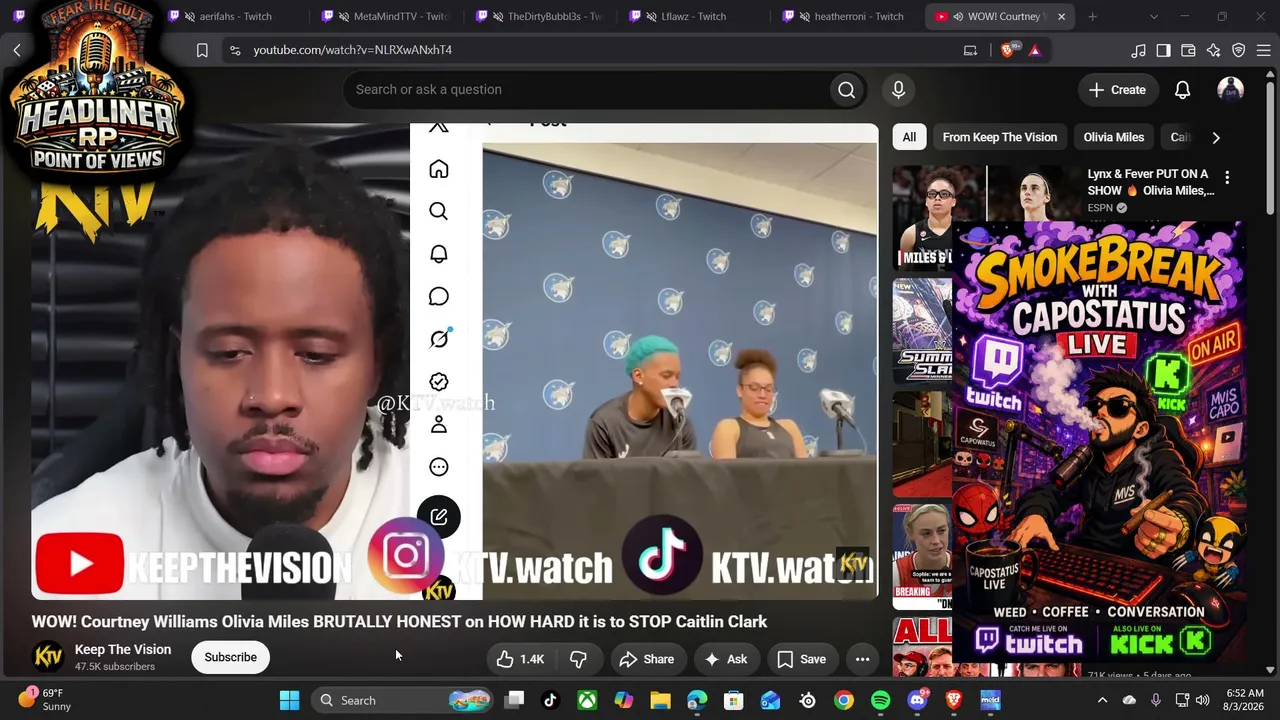
Task: Dislike this video
Action: click(x=578, y=659)
